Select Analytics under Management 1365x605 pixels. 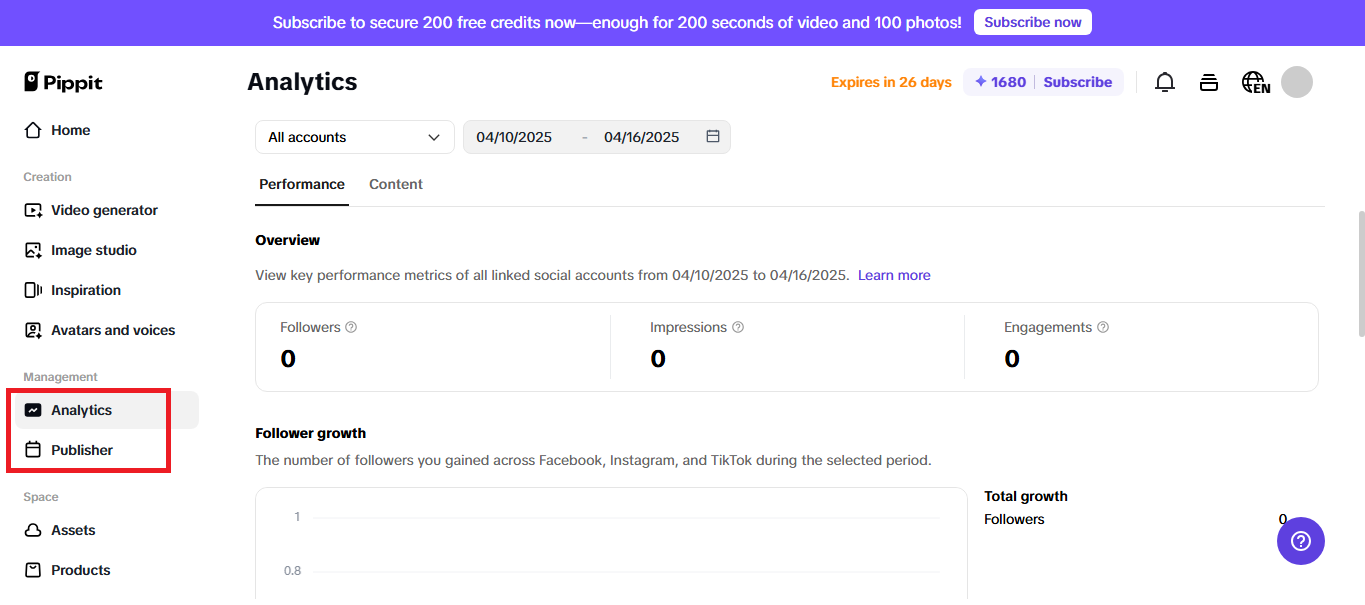(x=81, y=409)
